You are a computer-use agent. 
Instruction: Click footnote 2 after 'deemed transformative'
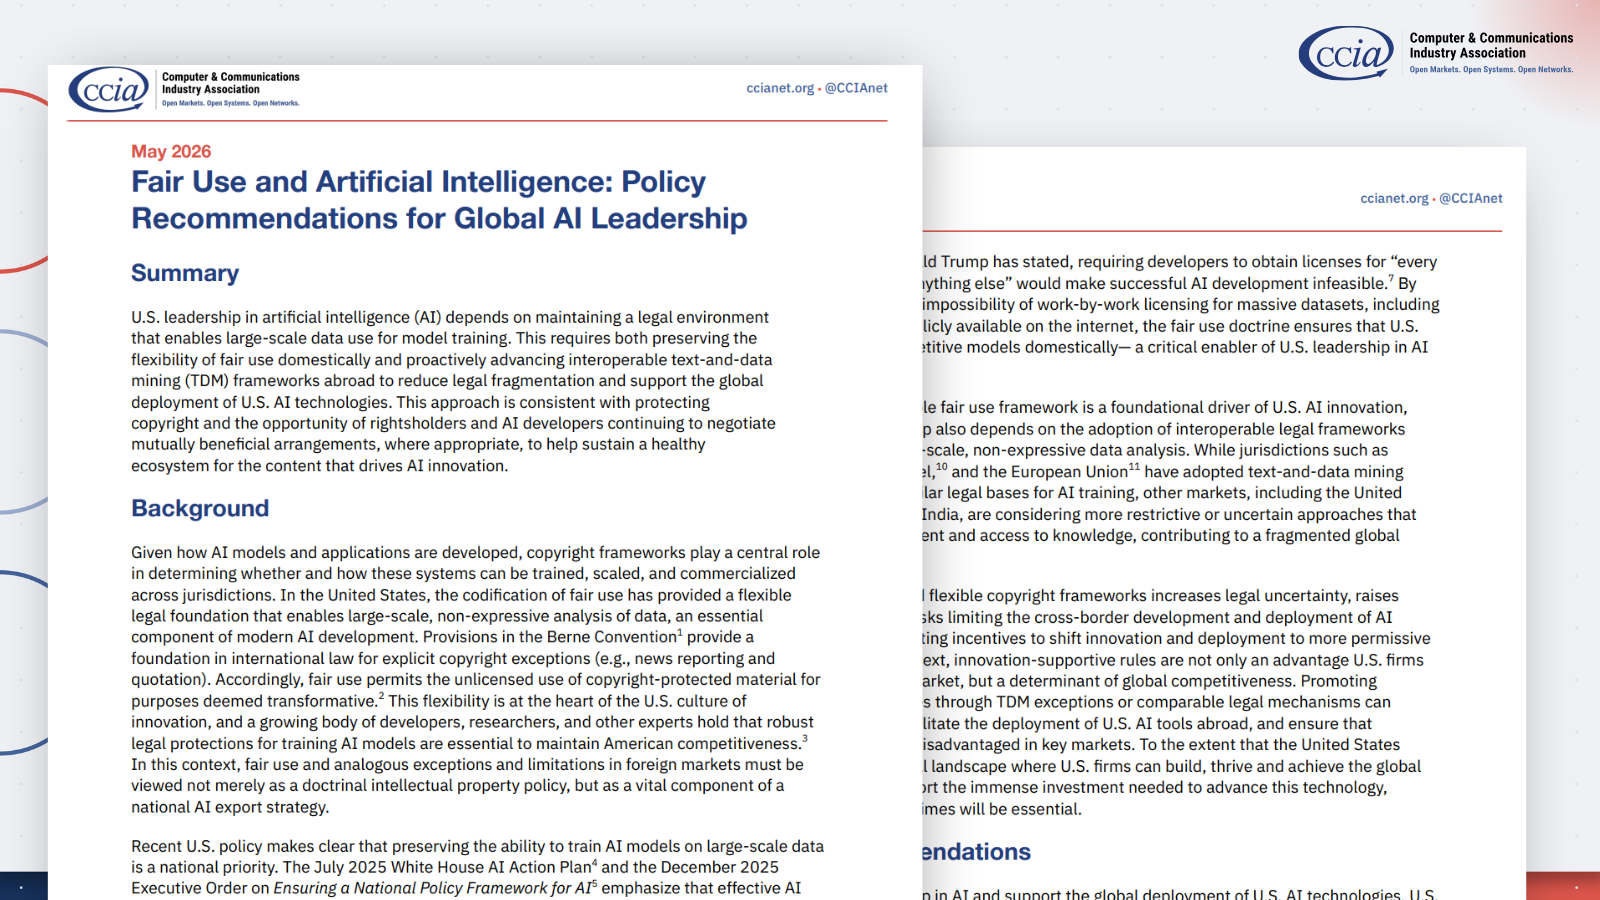tap(381, 697)
